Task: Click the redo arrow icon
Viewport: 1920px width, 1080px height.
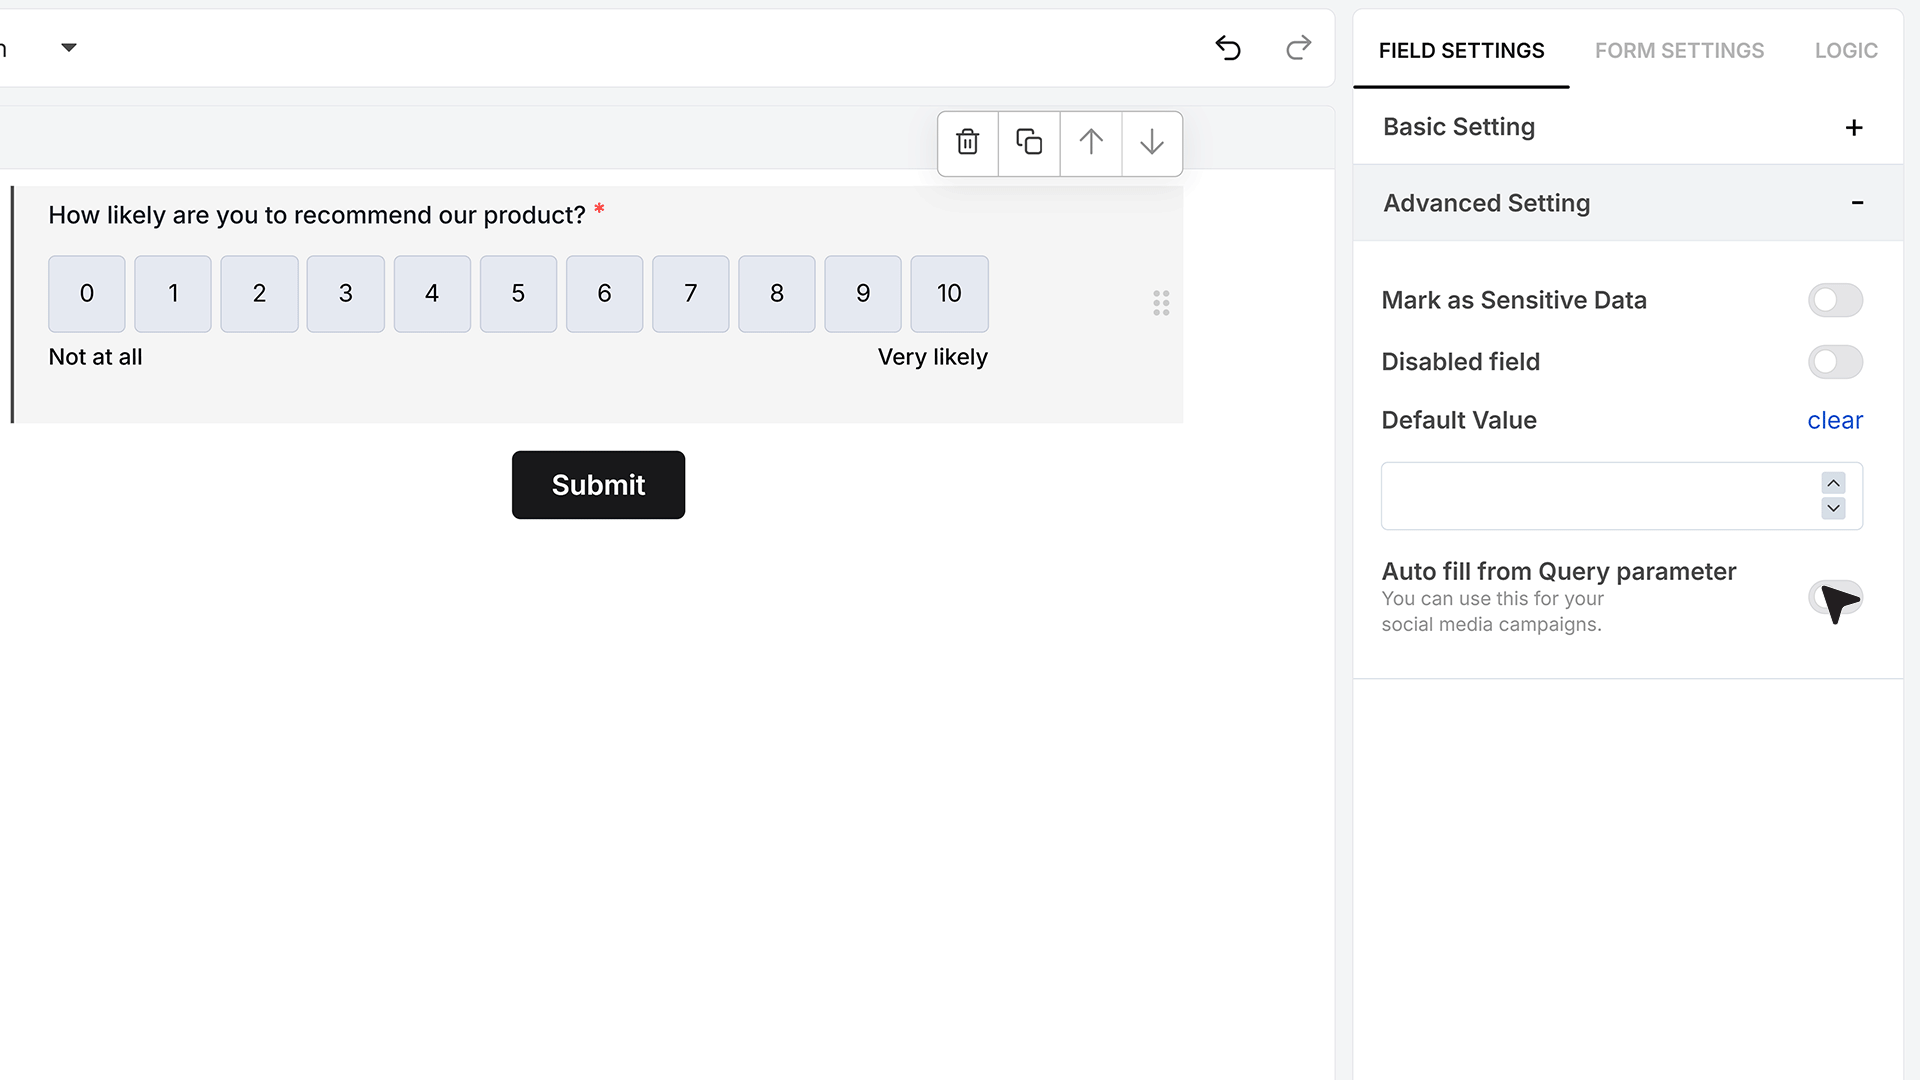Action: click(1298, 48)
